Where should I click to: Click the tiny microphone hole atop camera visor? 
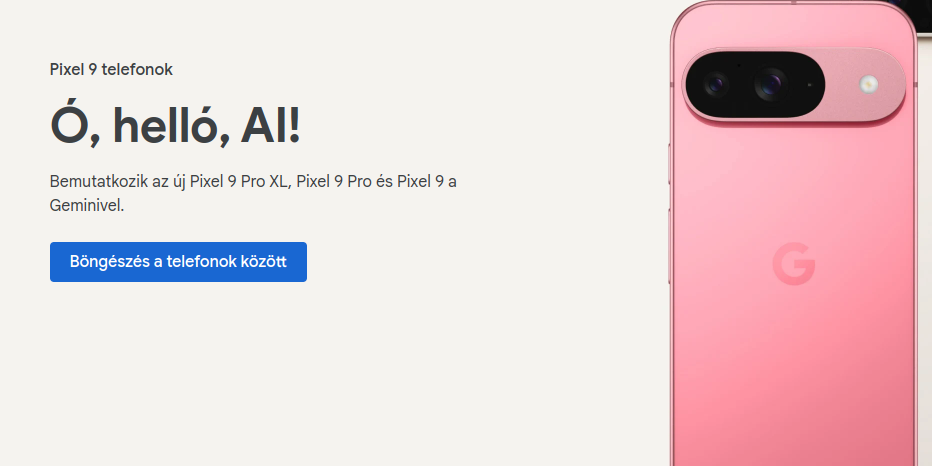coord(739,65)
